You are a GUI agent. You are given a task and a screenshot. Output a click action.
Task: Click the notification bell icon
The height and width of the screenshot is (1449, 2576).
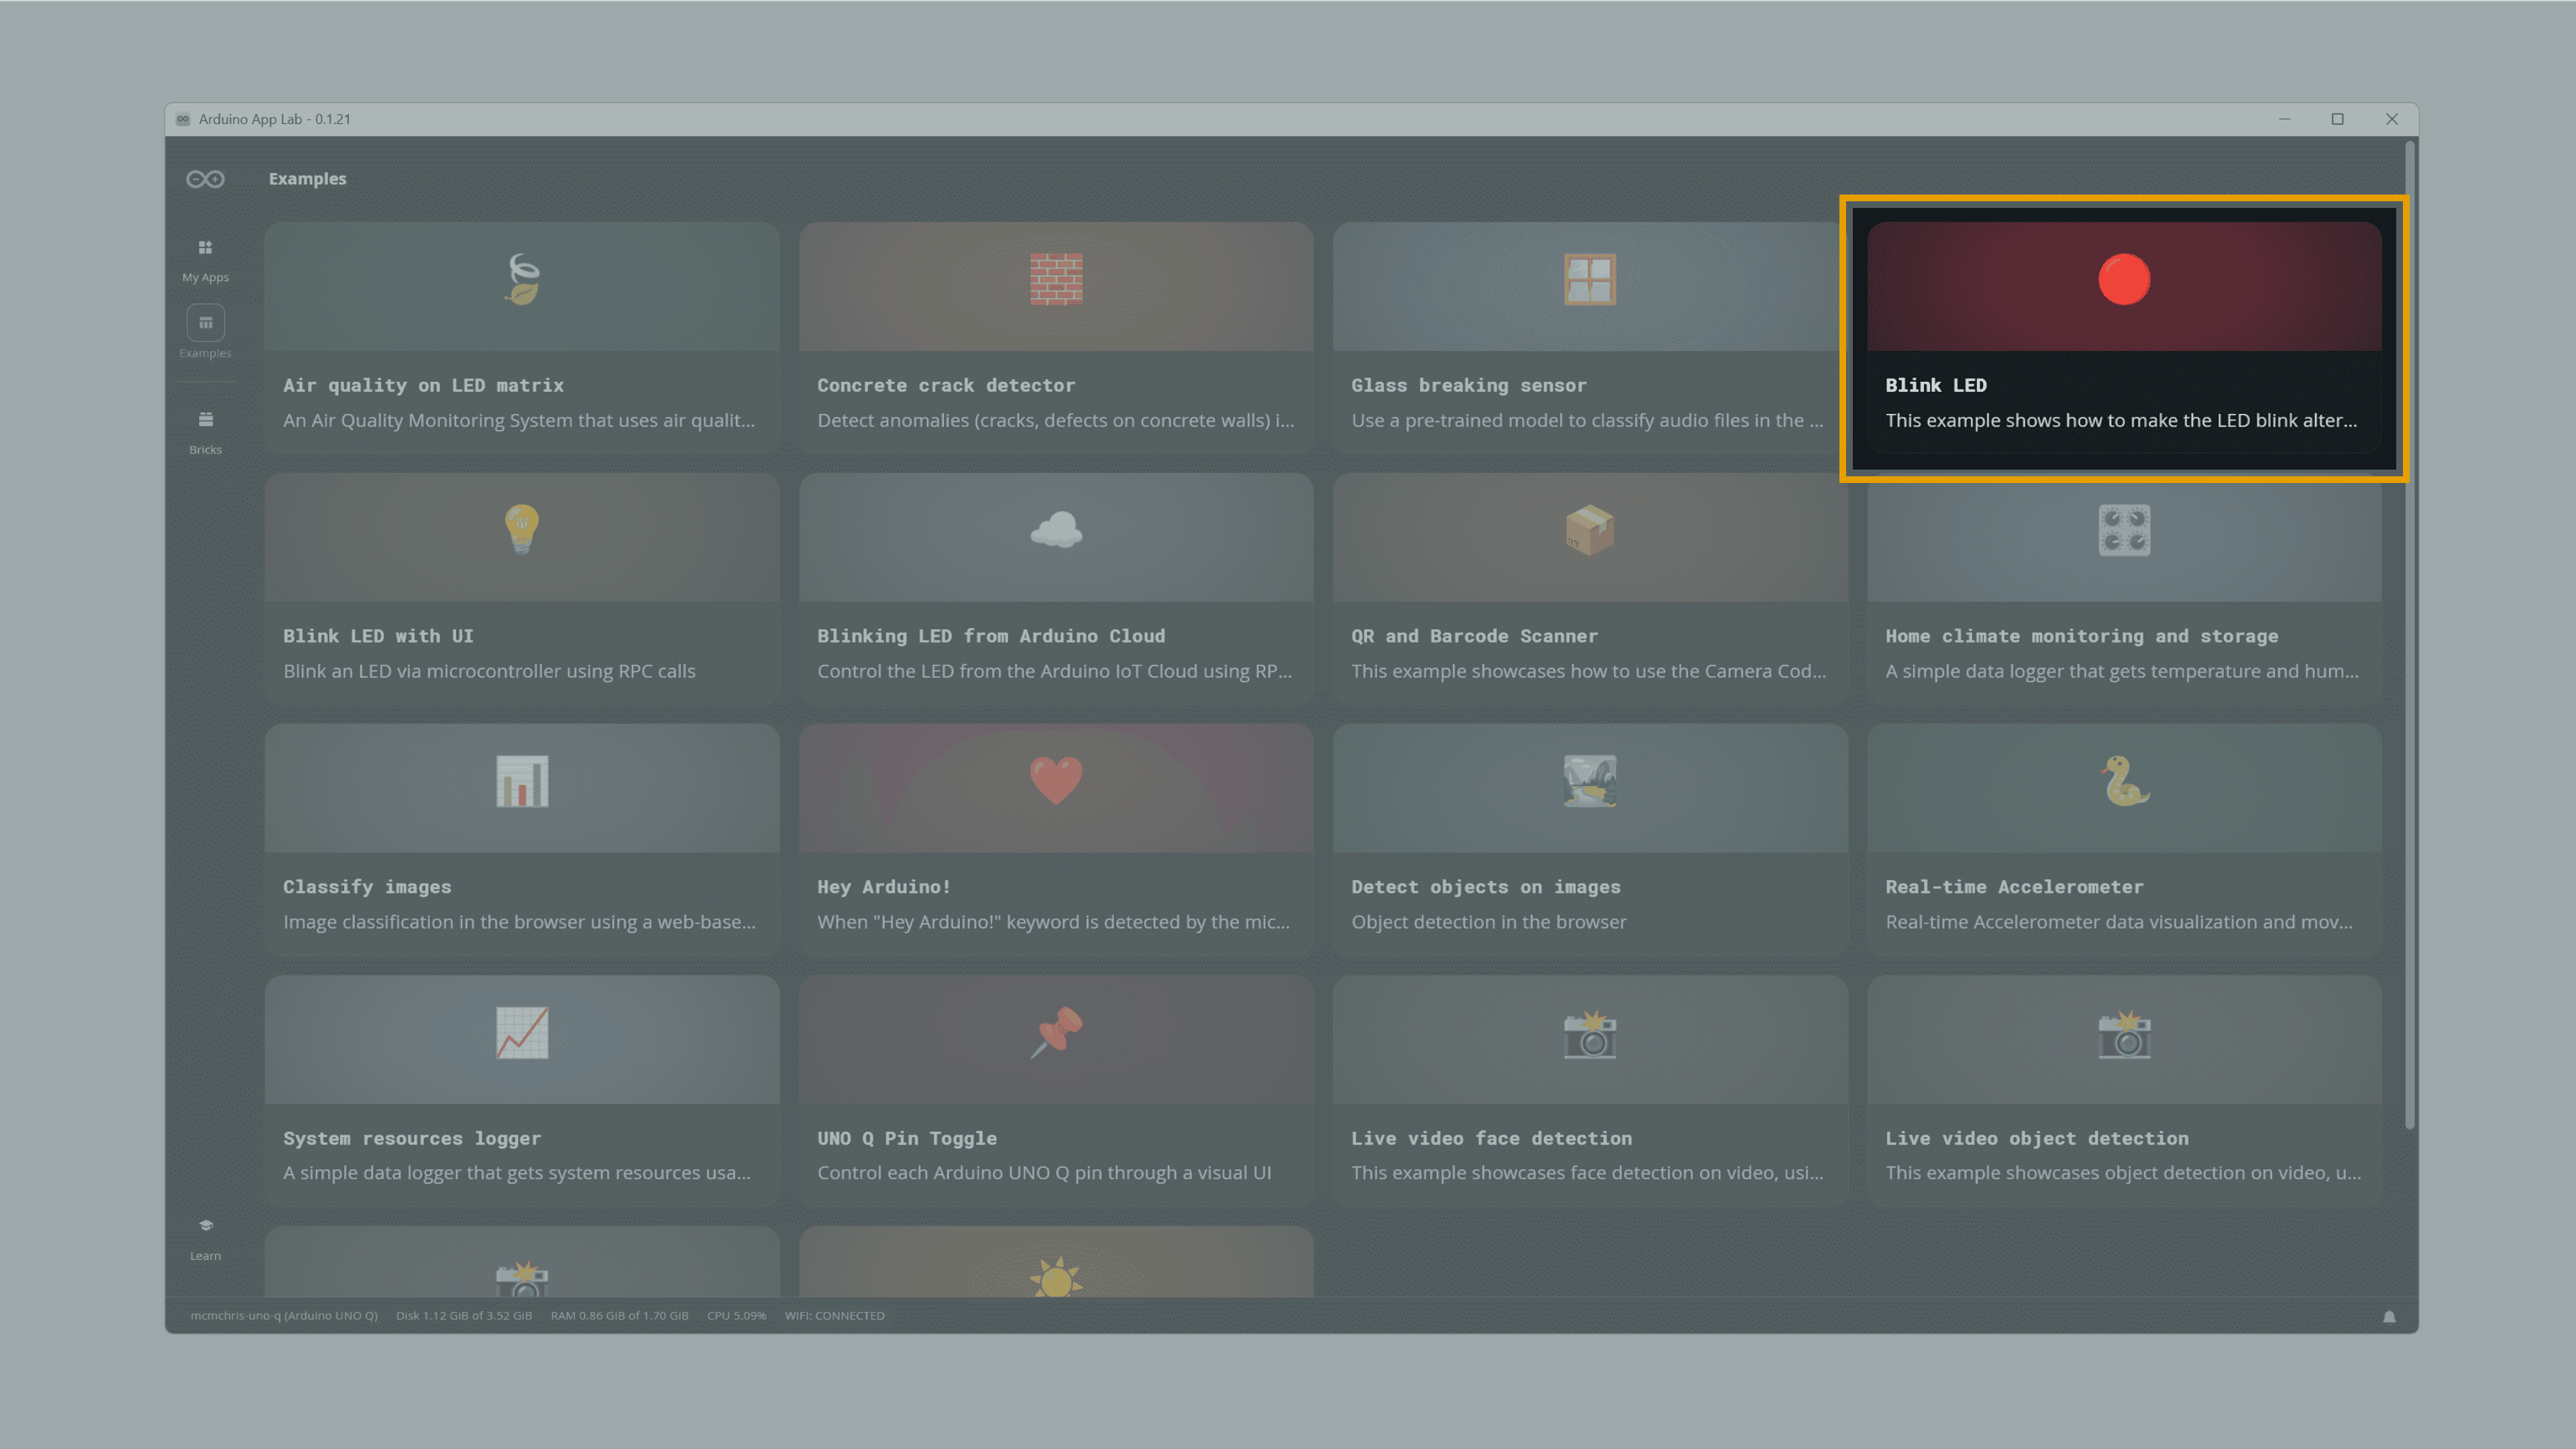(x=2389, y=1316)
